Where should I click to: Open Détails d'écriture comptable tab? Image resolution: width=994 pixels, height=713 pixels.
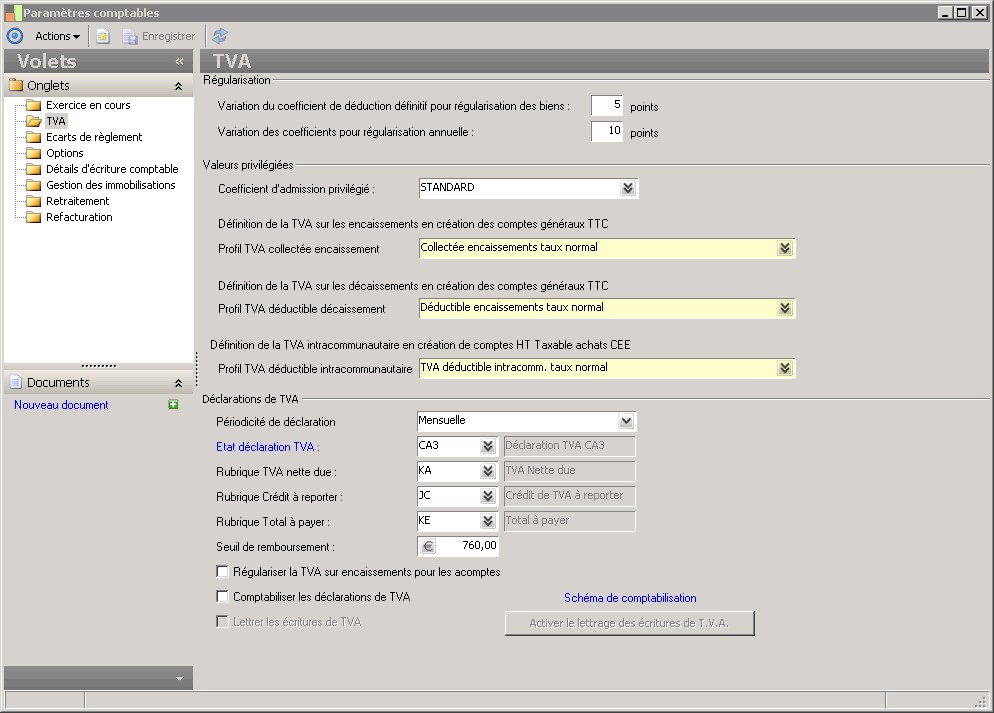click(112, 169)
